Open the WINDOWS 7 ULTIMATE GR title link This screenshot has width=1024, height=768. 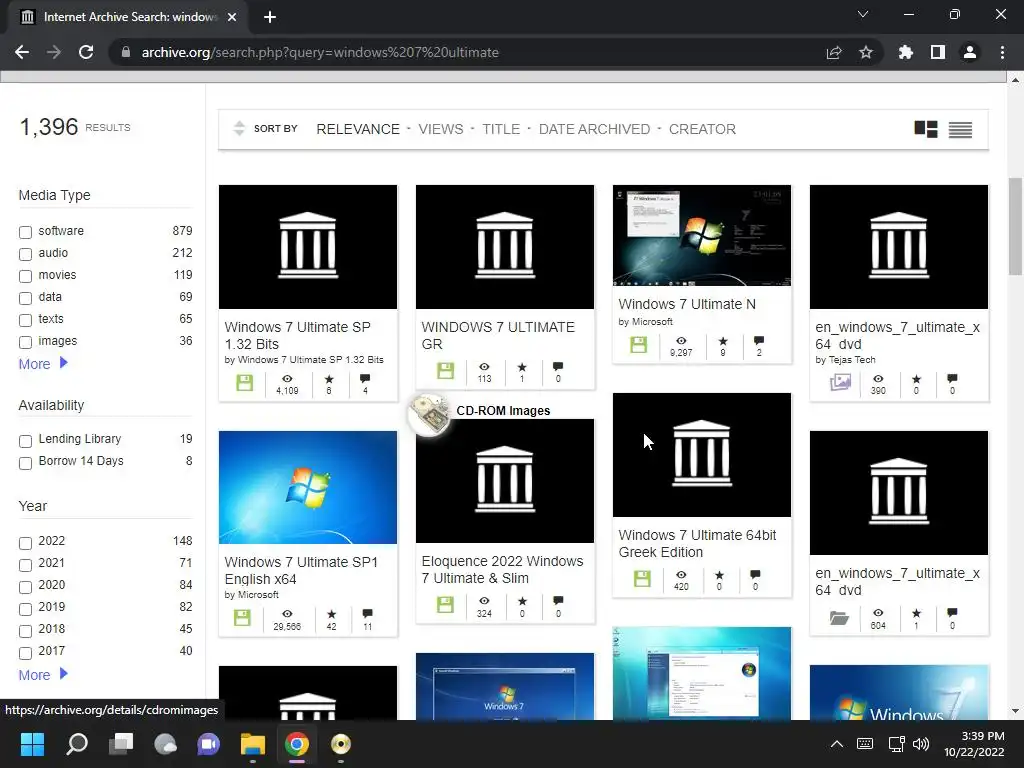(498, 336)
